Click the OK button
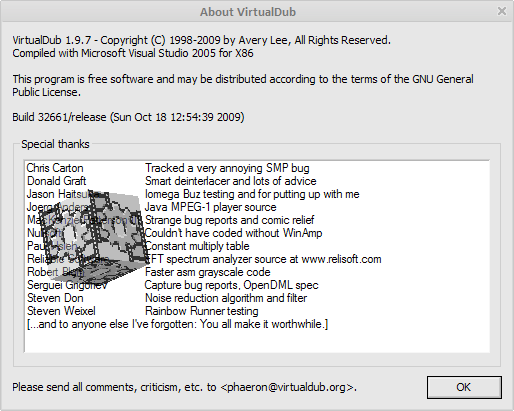This screenshot has height=411, width=514. point(464,387)
